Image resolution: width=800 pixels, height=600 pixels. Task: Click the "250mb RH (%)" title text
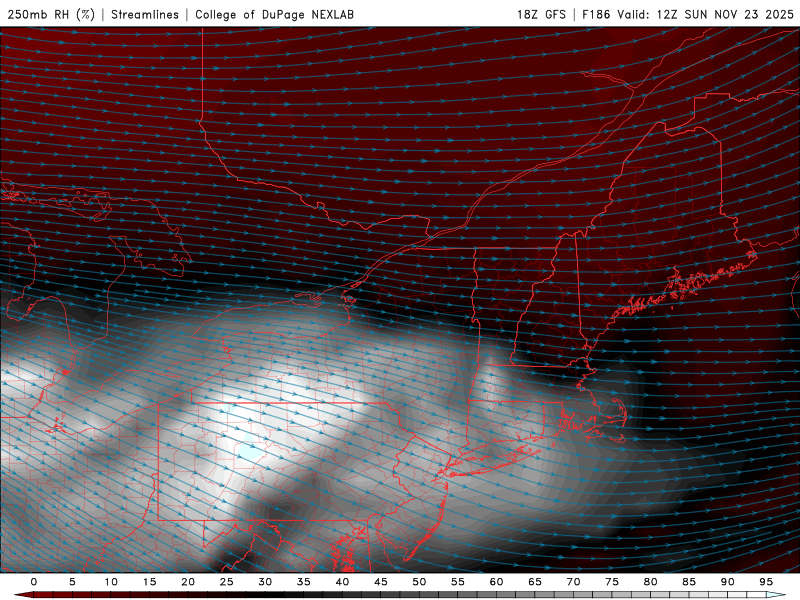tap(52, 14)
